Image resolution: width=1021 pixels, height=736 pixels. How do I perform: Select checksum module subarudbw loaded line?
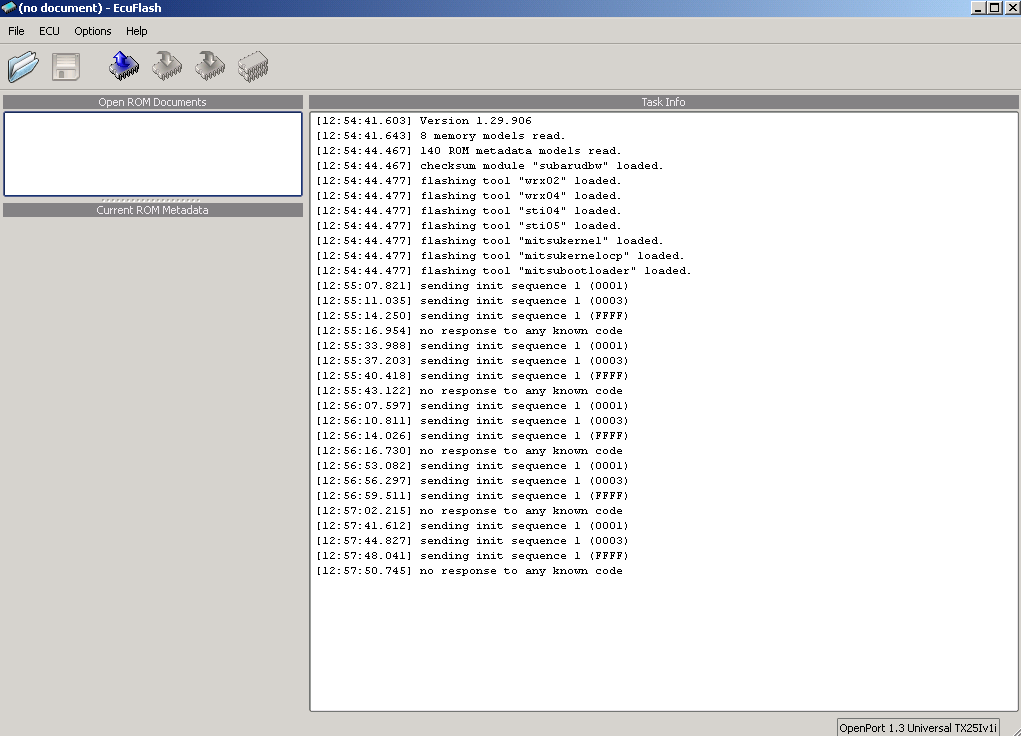[x=490, y=165]
